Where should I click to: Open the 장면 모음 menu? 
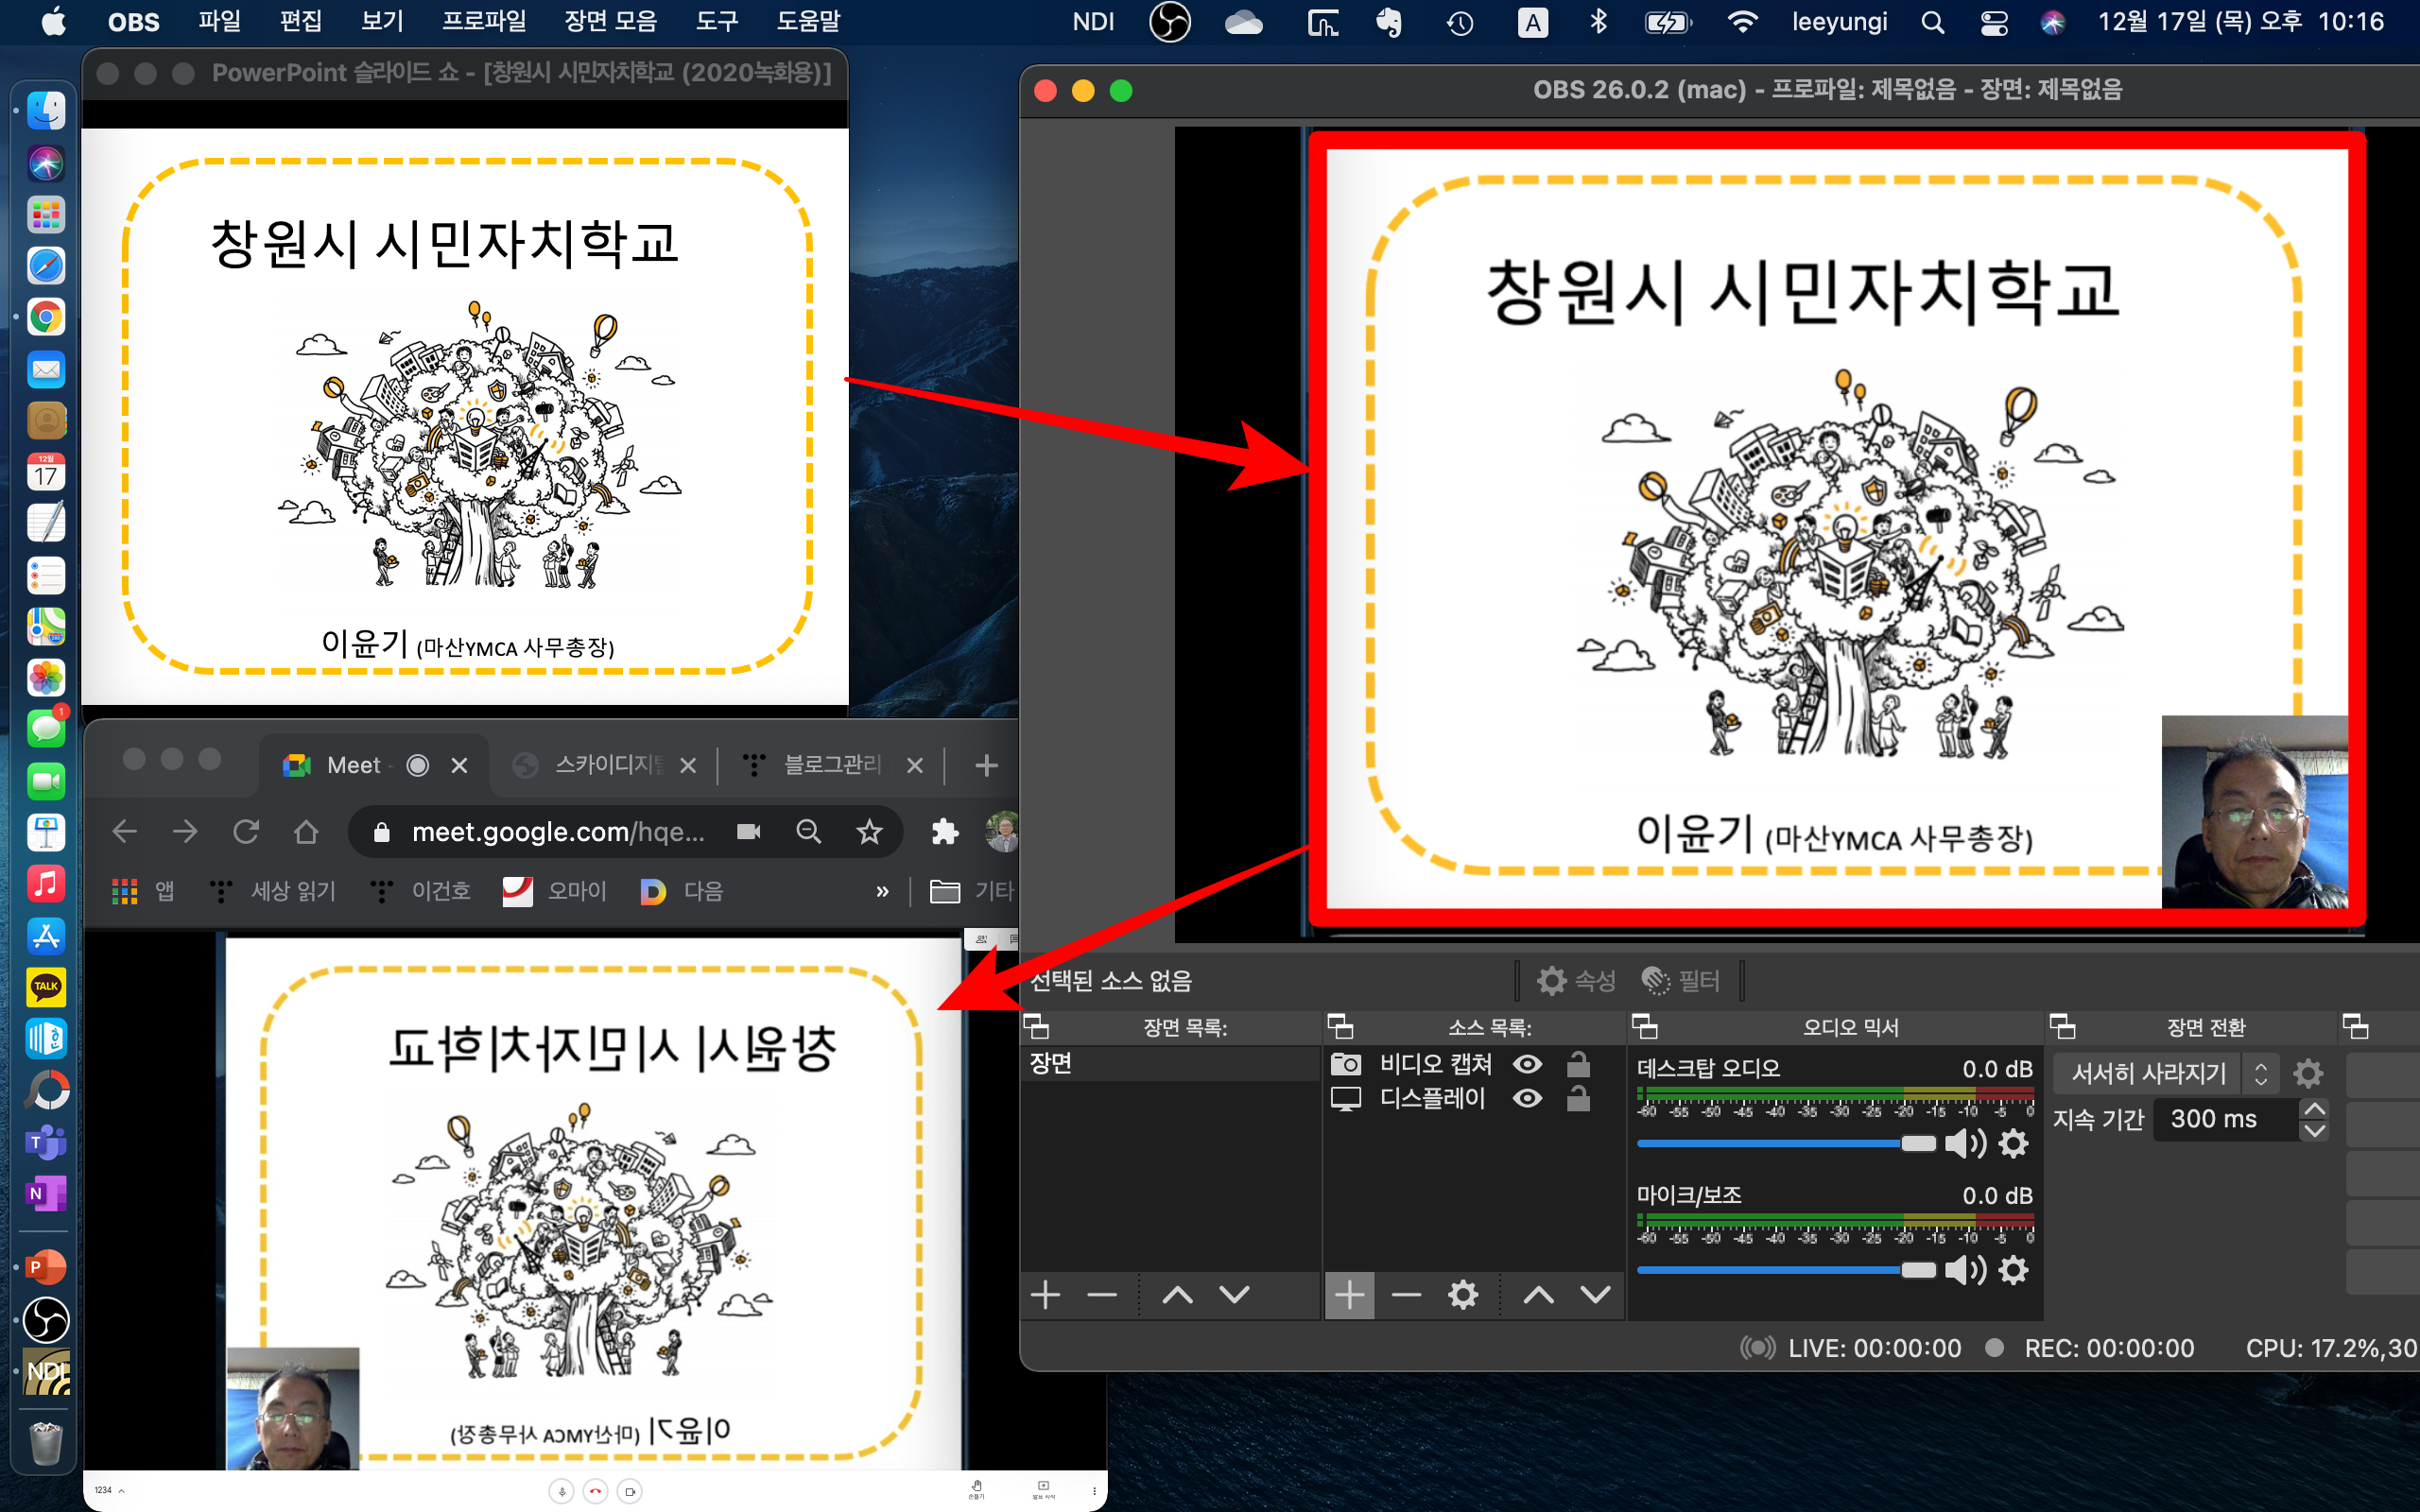pos(610,22)
